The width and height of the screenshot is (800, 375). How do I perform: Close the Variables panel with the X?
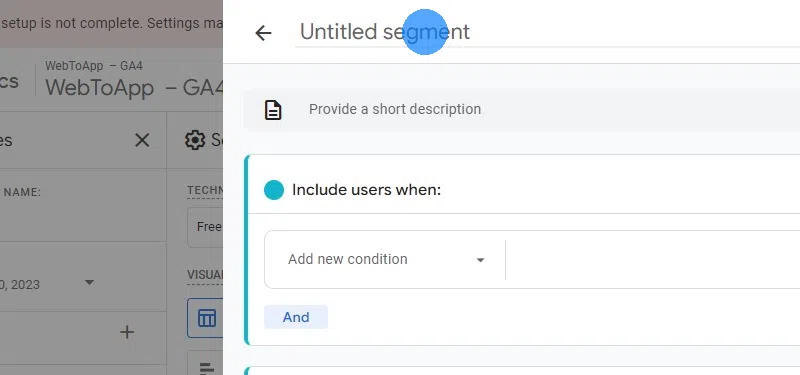point(142,140)
